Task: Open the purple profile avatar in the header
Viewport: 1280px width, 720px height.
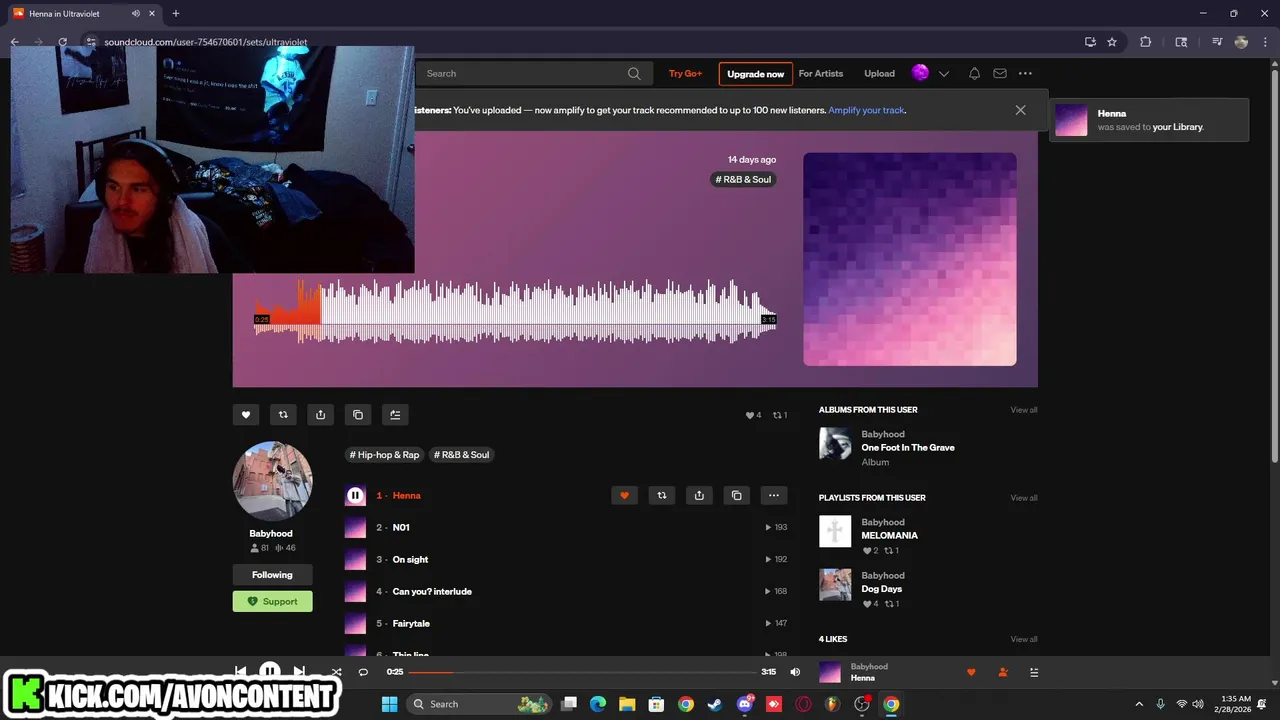Action: [920, 73]
